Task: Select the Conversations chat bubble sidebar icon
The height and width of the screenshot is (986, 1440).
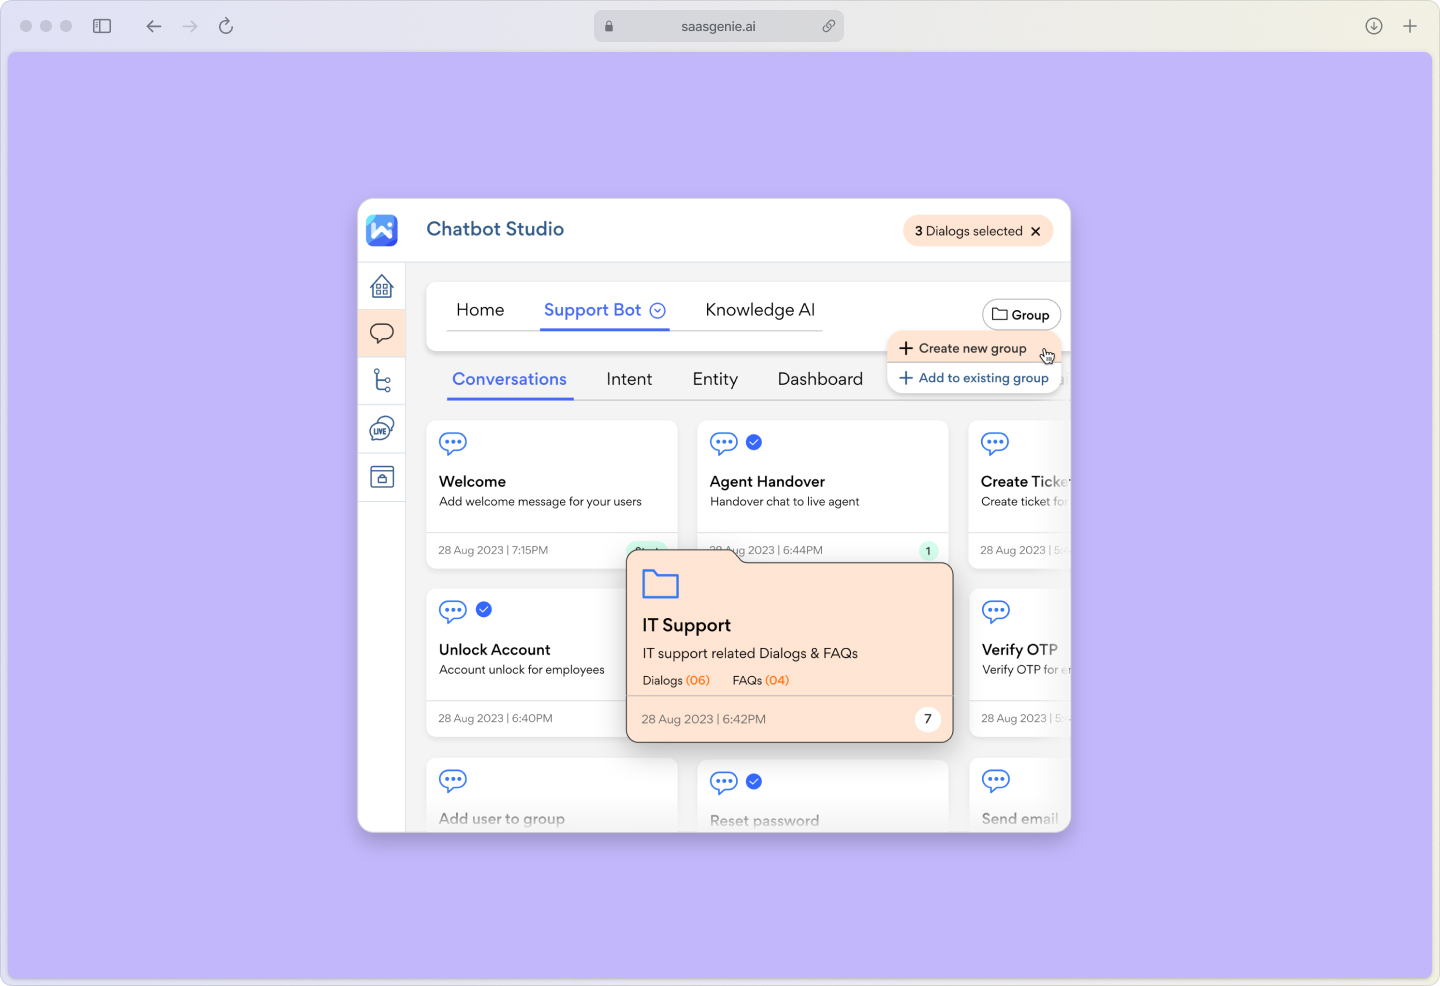Action: coord(381,333)
